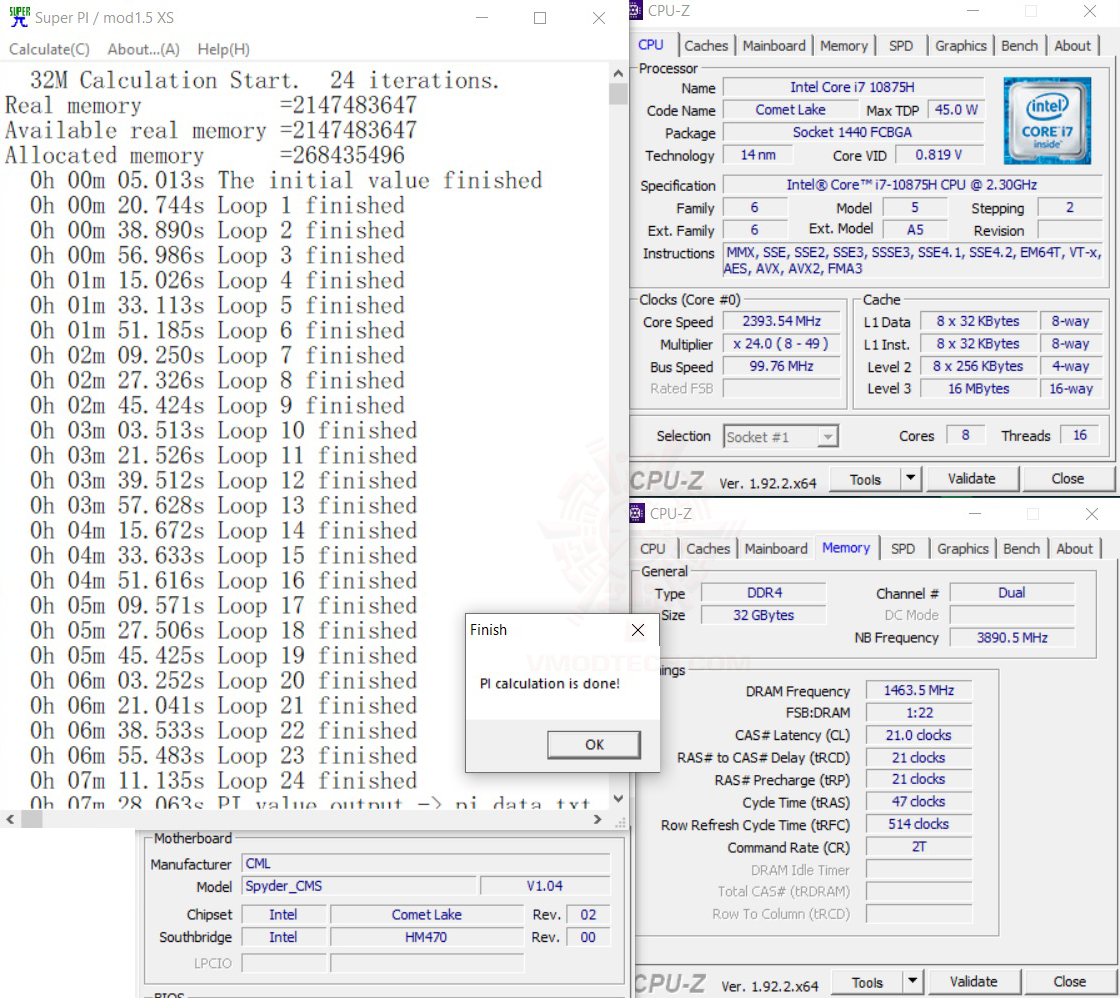
Task: Switch to Bench tab in top CPU-Z
Action: 1019,46
